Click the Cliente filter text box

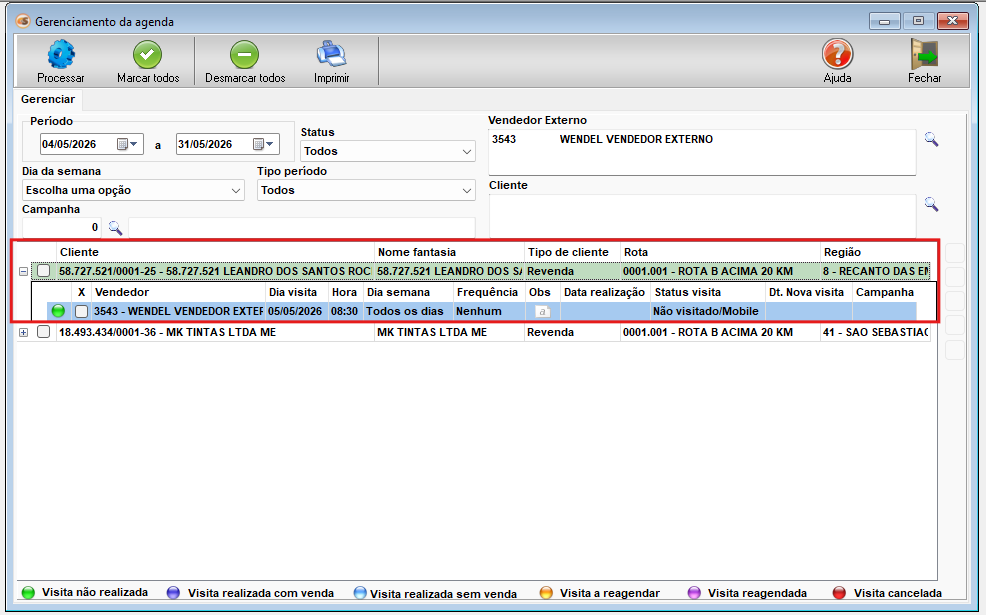[x=702, y=214]
